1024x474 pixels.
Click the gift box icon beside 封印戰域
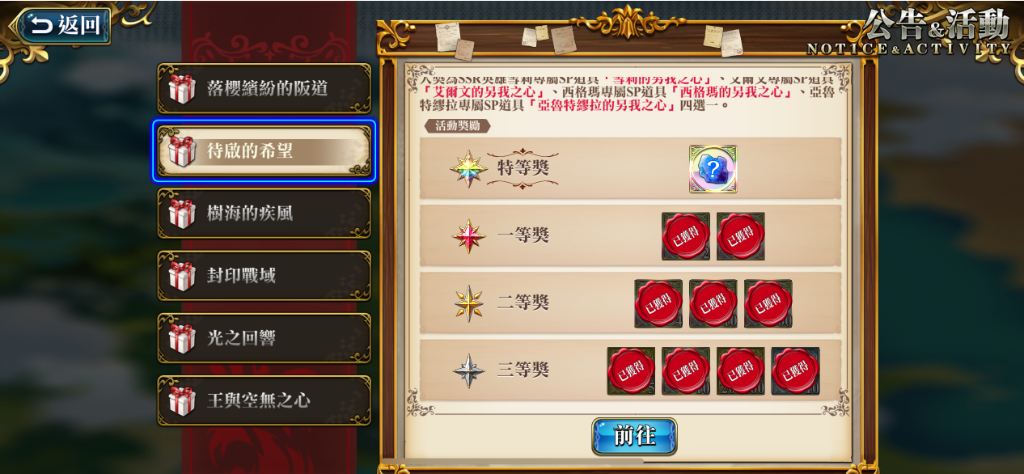click(x=182, y=276)
